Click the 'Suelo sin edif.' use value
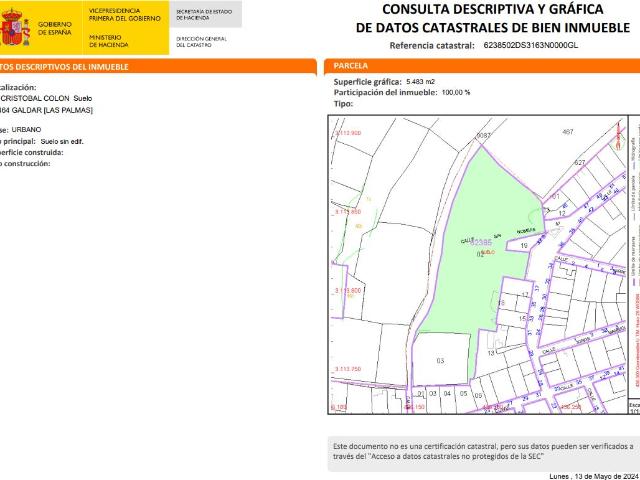 click(x=62, y=142)
